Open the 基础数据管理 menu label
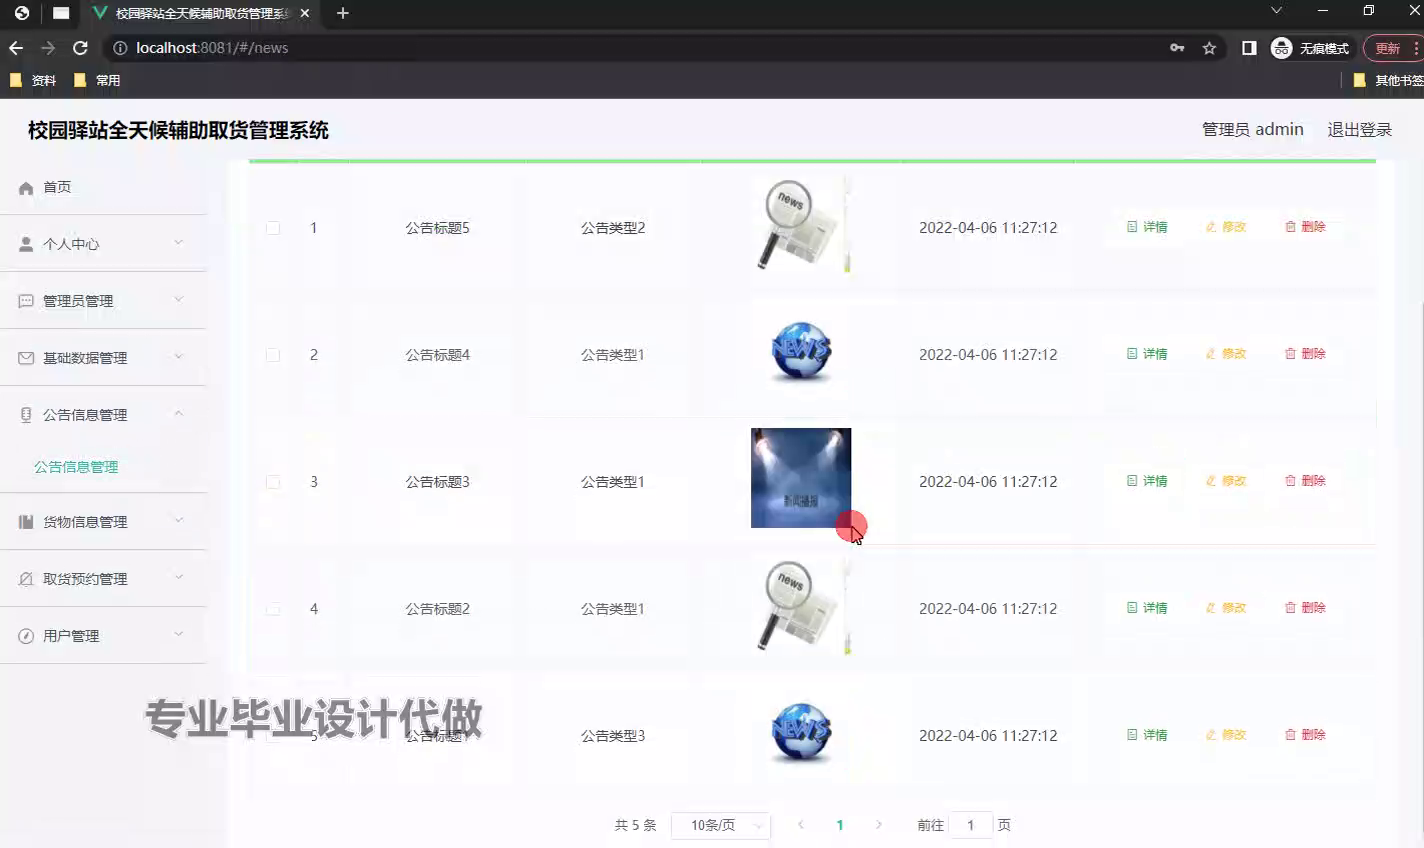 pos(85,358)
